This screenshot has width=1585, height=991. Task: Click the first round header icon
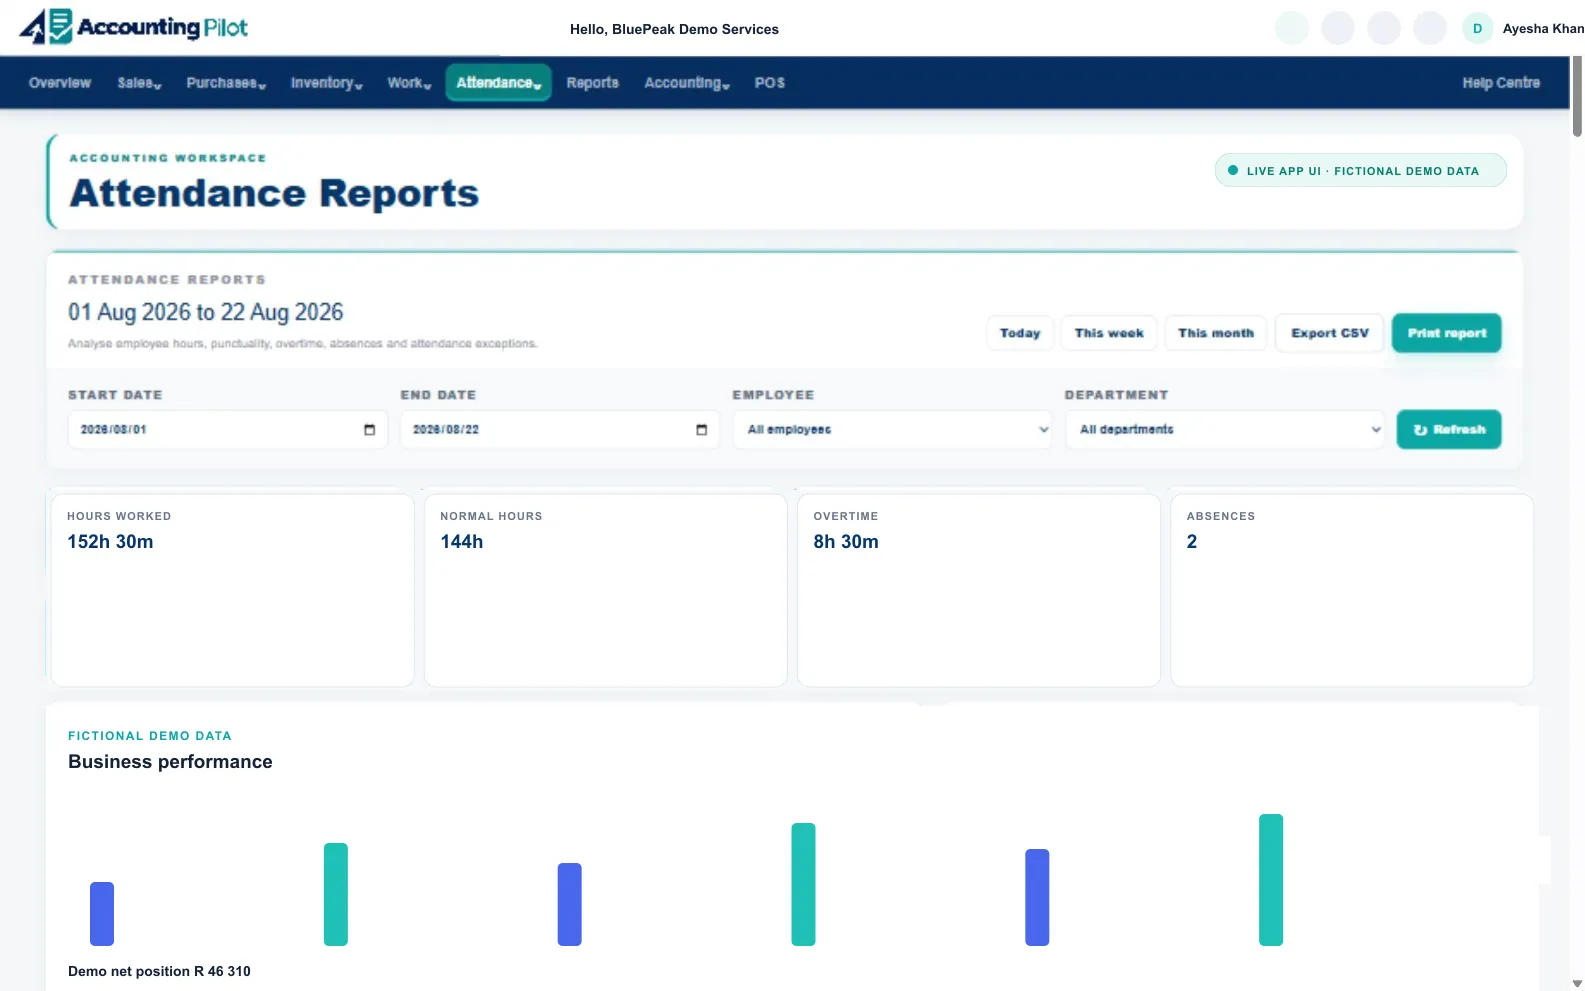click(1292, 28)
